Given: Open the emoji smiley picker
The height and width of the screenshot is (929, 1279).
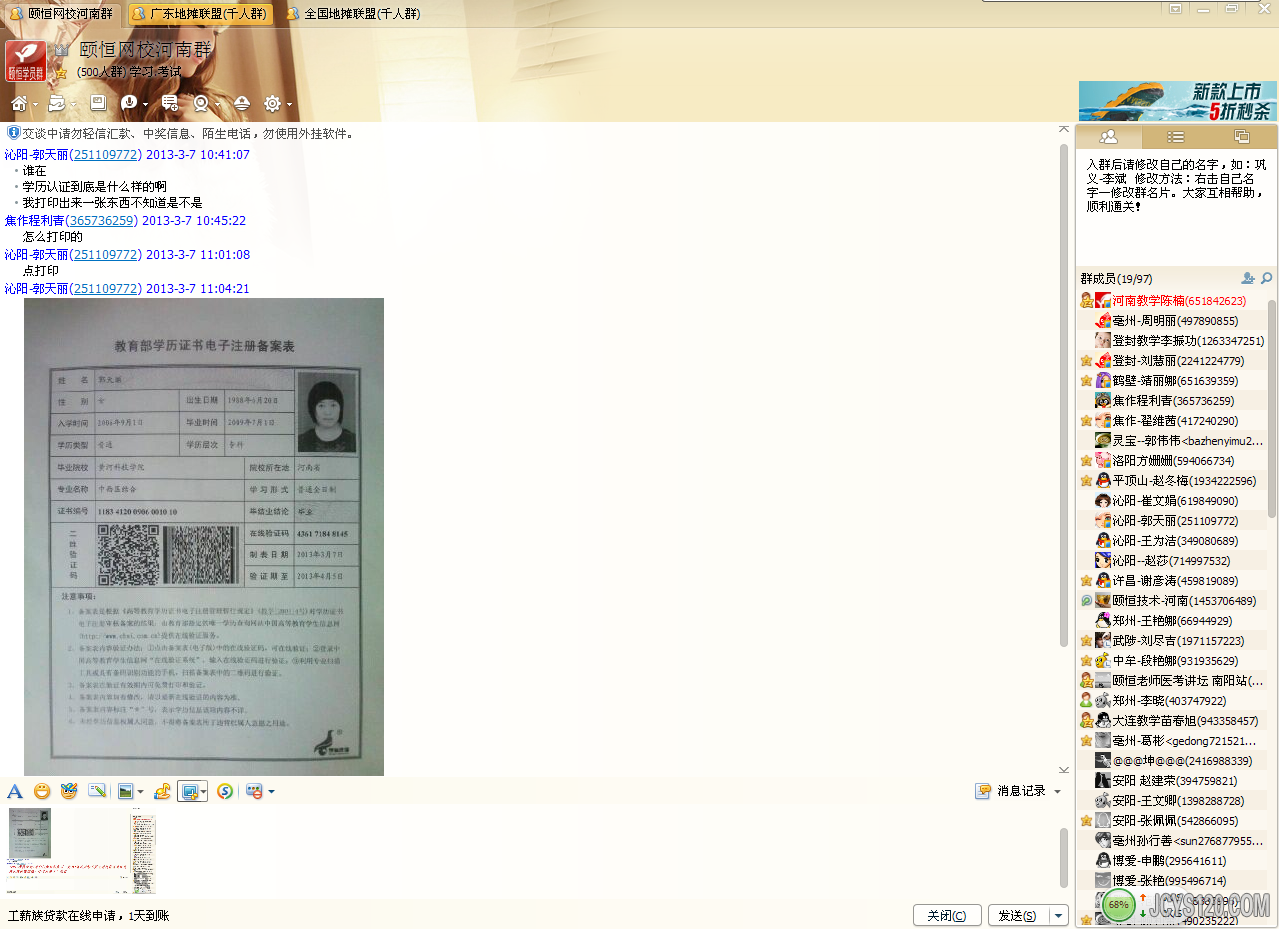Looking at the screenshot, I should [x=42, y=791].
